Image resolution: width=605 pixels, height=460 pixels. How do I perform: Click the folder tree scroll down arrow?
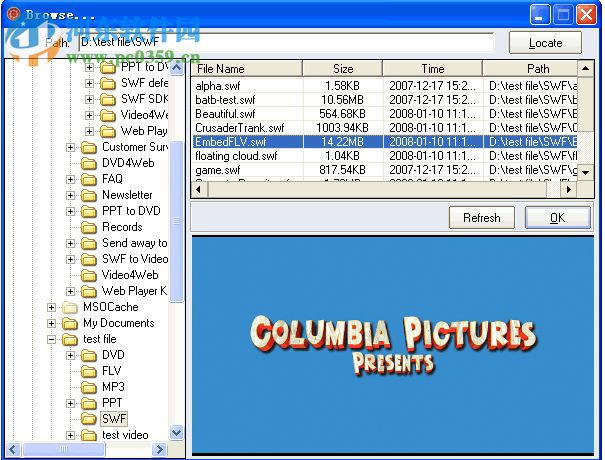(x=176, y=433)
